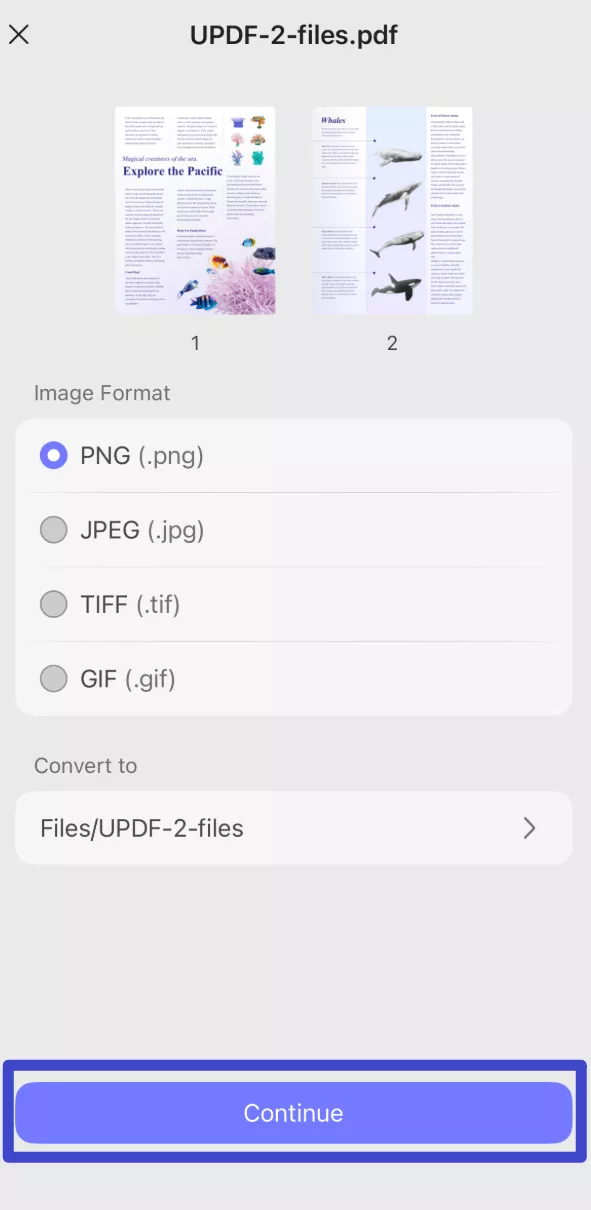
Task: Tap the page number 2 label
Action: point(391,343)
